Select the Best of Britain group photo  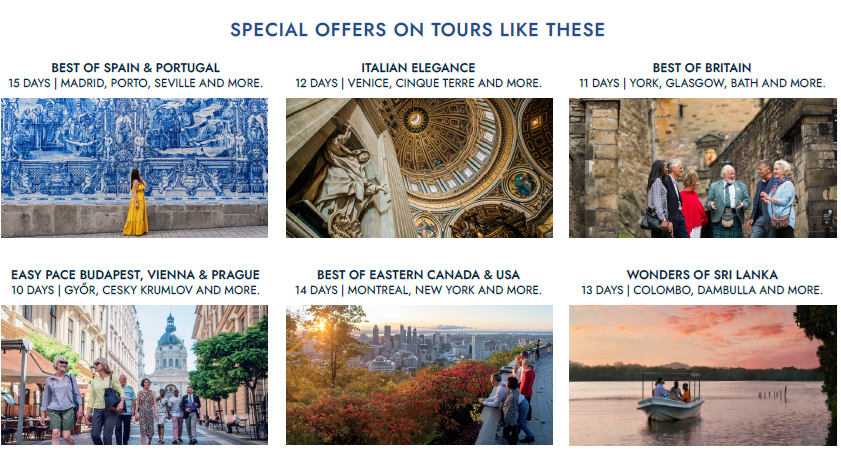pyautogui.click(x=702, y=167)
